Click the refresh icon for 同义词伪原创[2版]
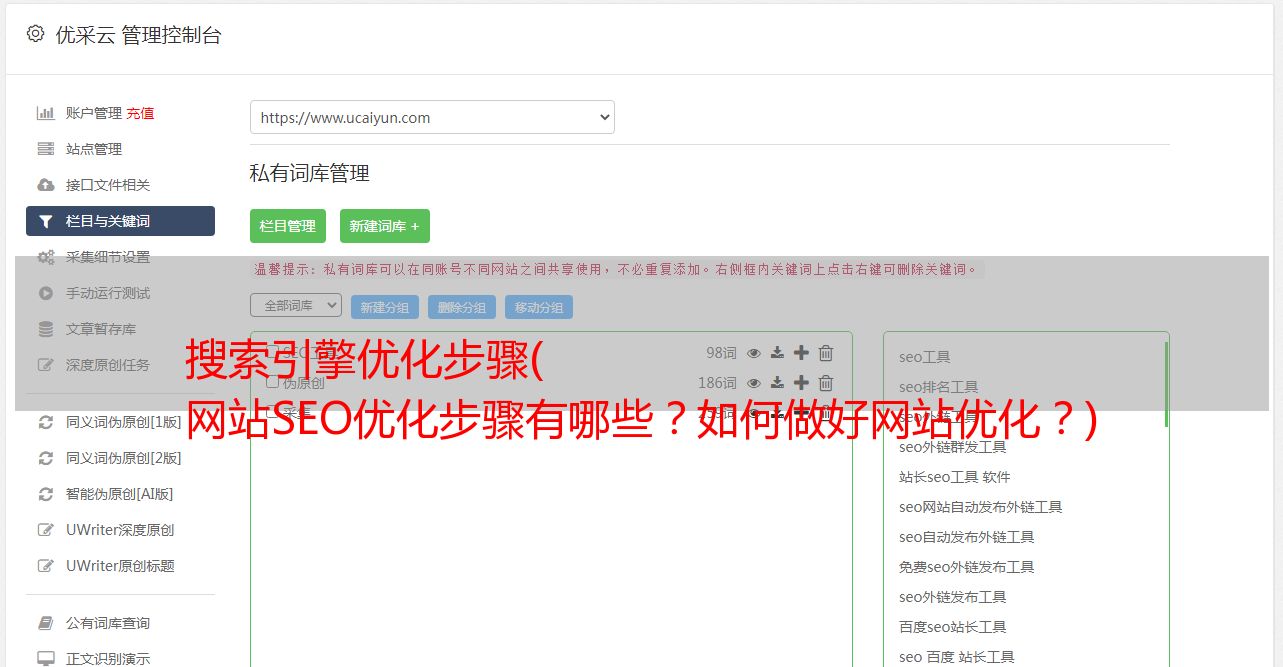Image resolution: width=1283 pixels, height=667 pixels. [x=46, y=458]
